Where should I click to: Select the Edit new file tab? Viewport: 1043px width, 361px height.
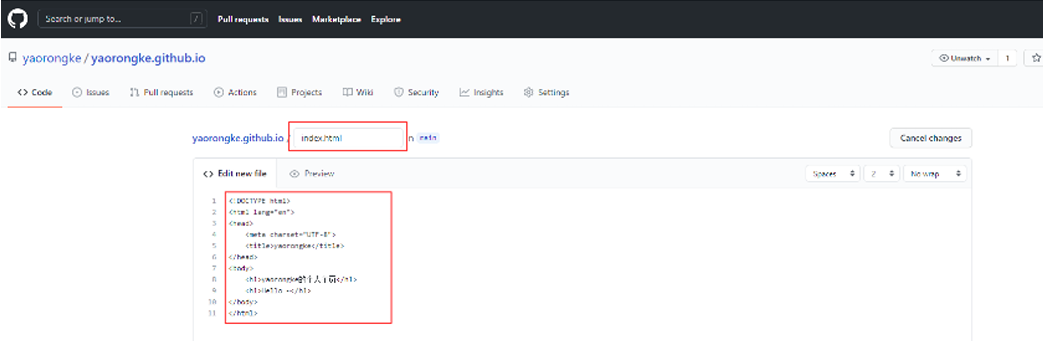[x=235, y=174]
